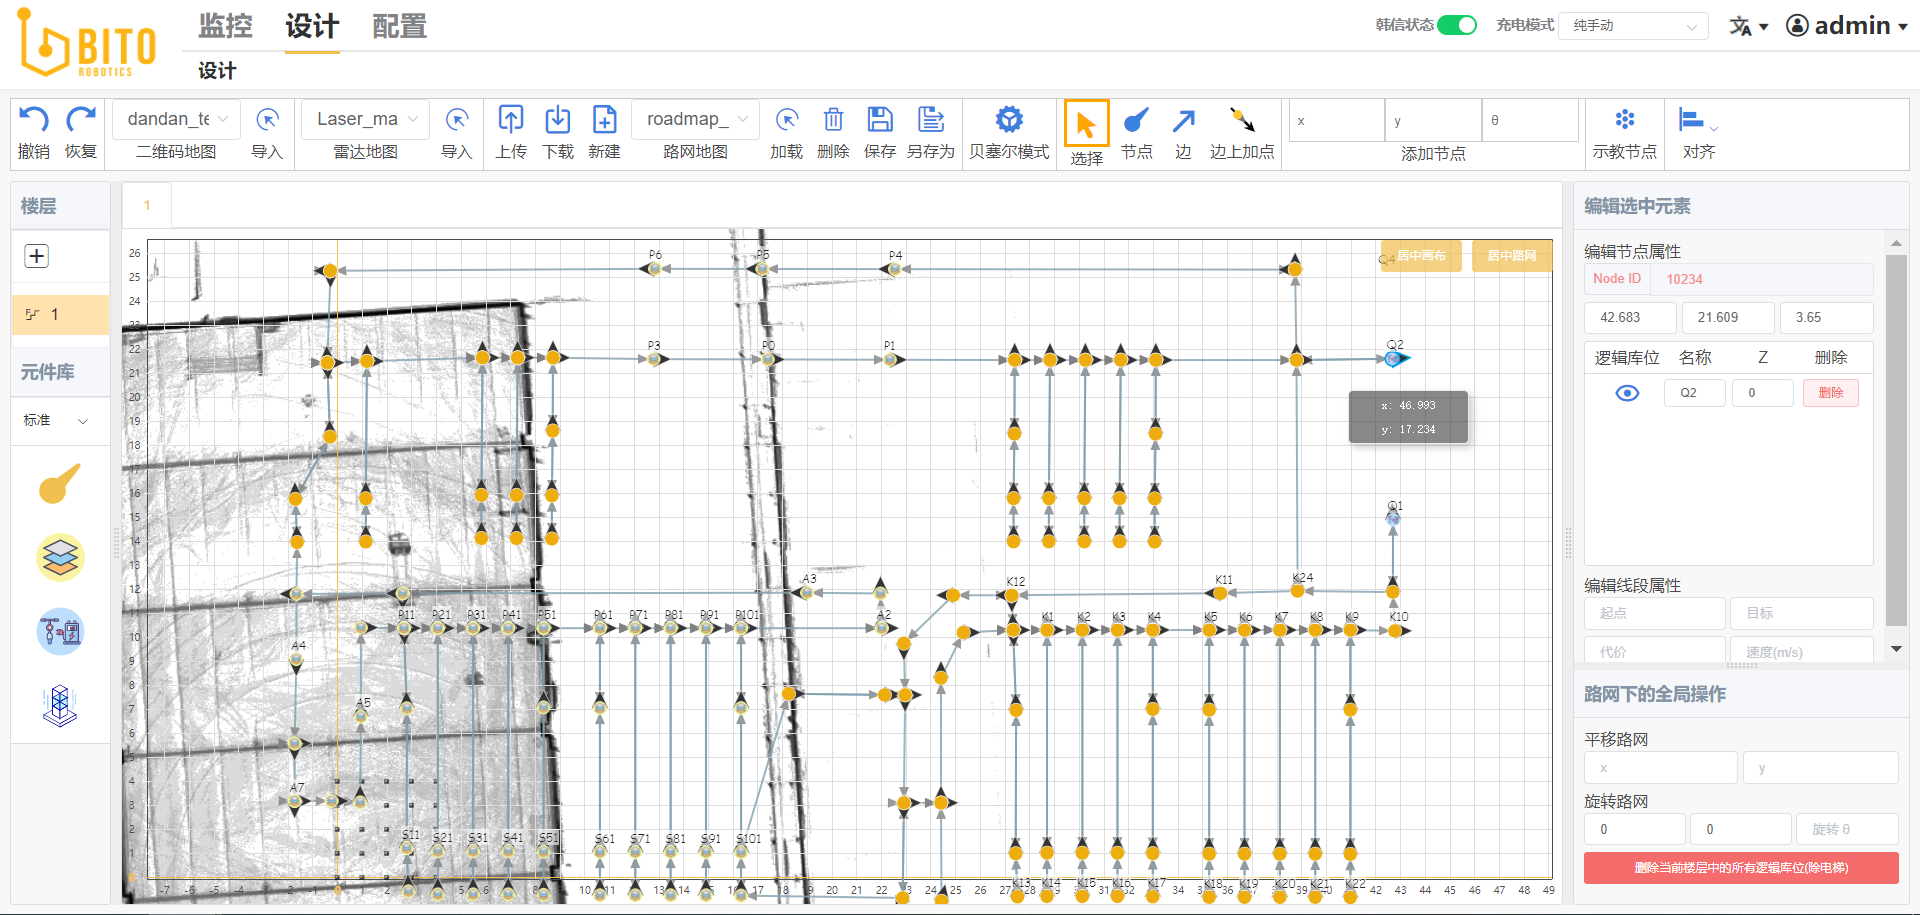Click the 添加节点 label
The height and width of the screenshot is (915, 1920).
click(x=1433, y=154)
